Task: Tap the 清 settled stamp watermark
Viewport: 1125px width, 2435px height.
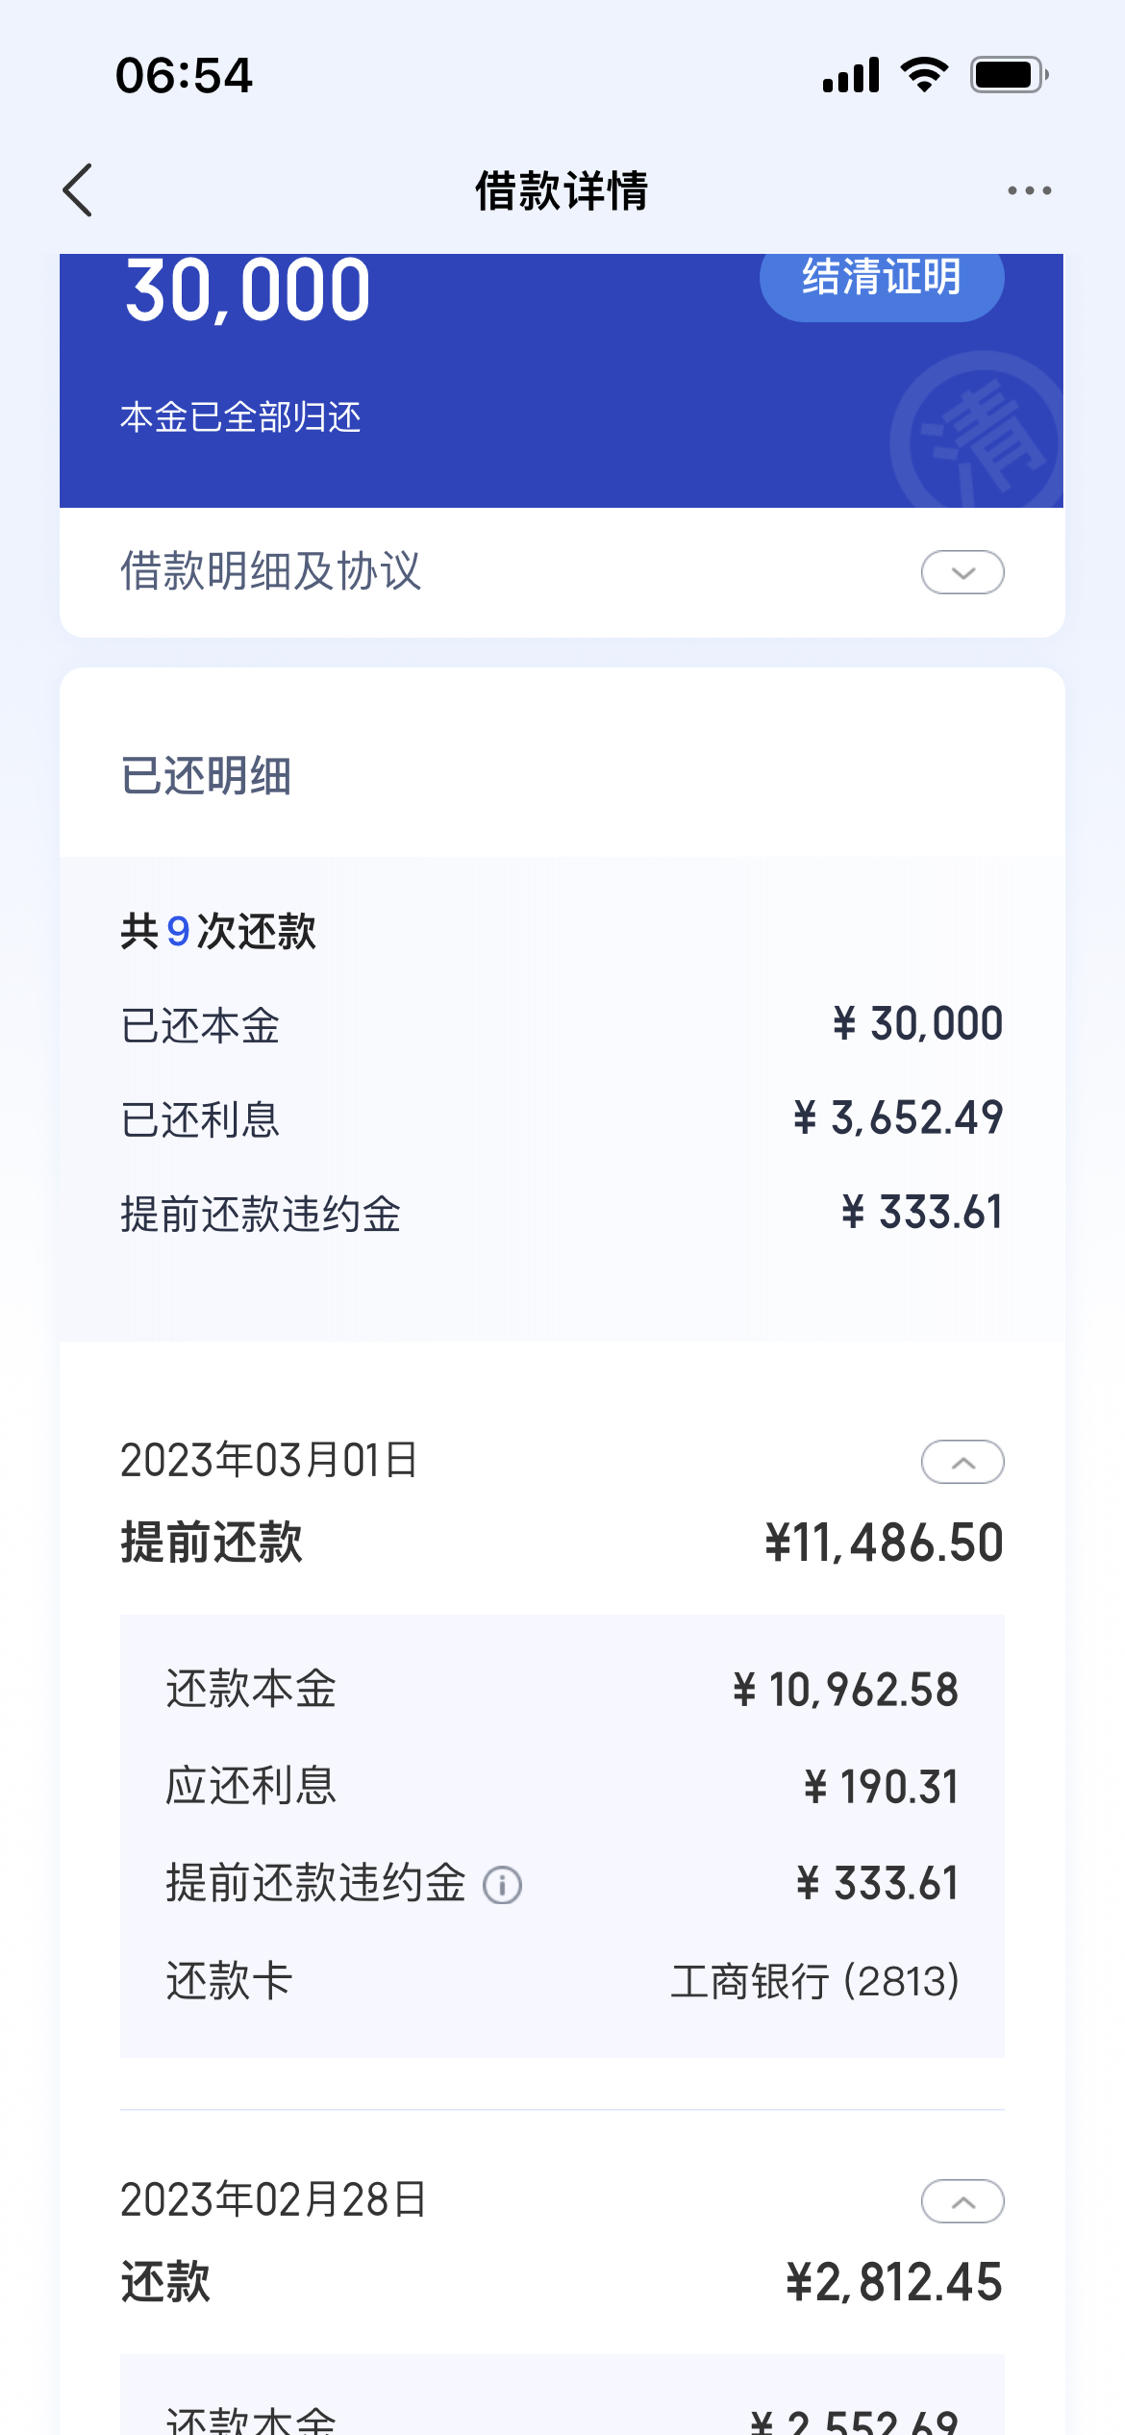Action: point(977,430)
